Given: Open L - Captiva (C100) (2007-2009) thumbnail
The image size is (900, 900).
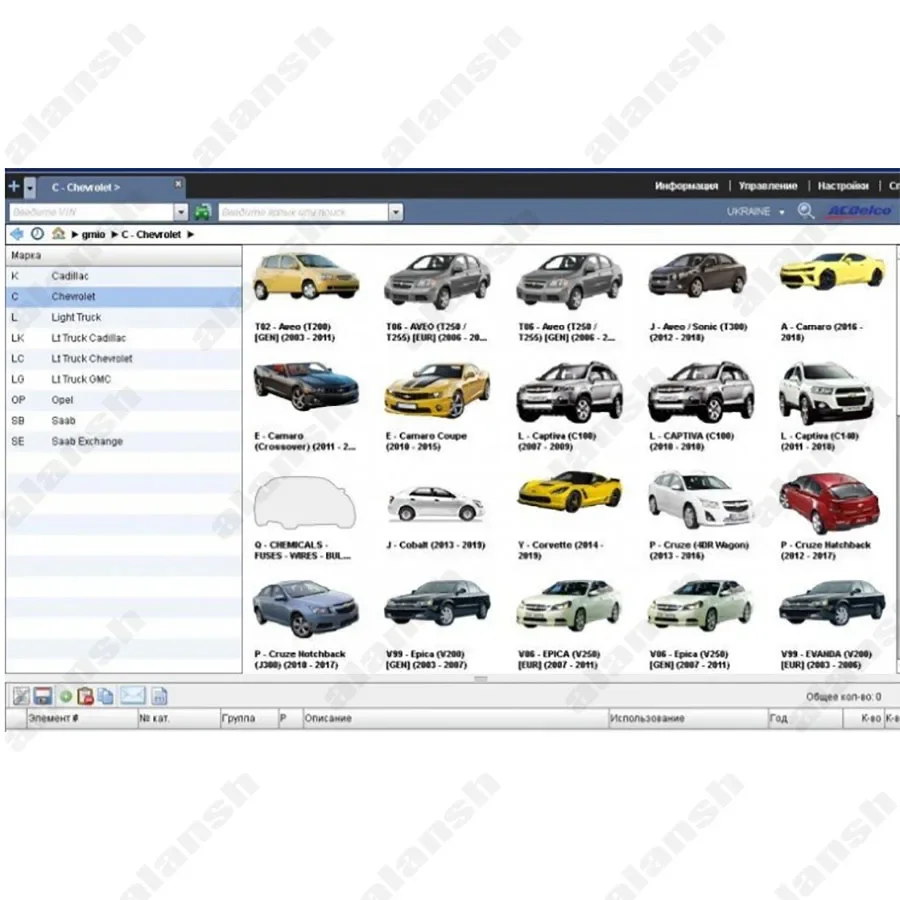Looking at the screenshot, I should (569, 391).
